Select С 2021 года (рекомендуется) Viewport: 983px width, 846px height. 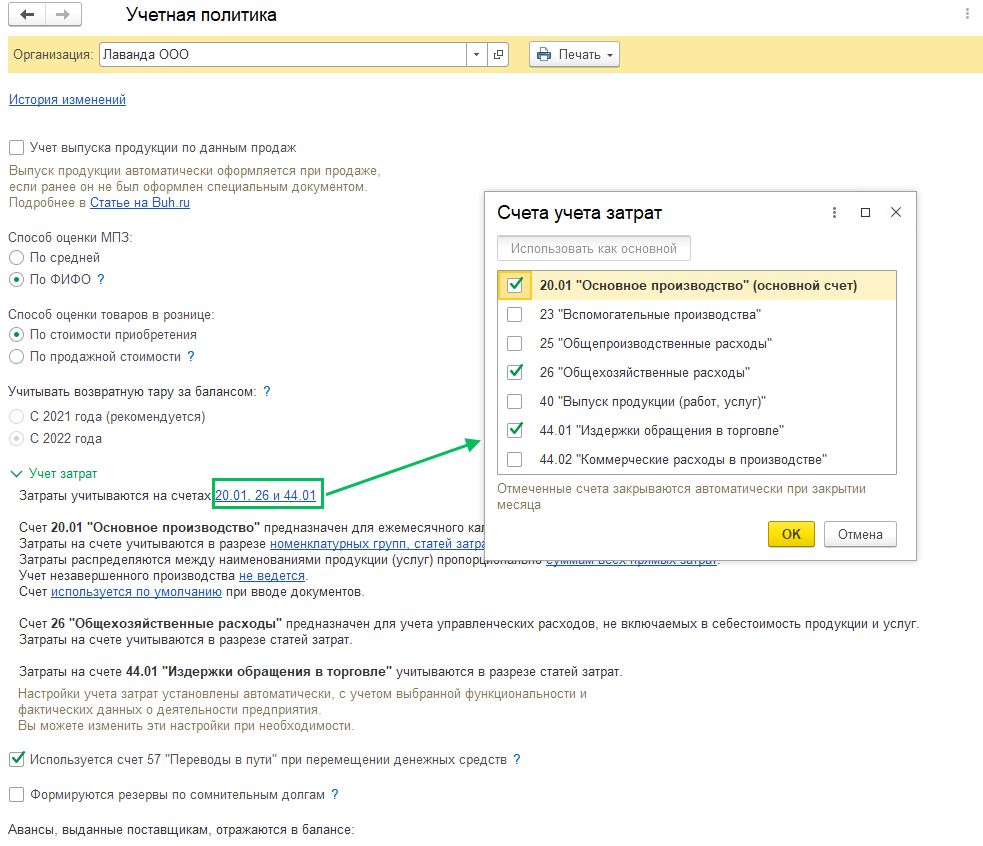click(x=17, y=416)
